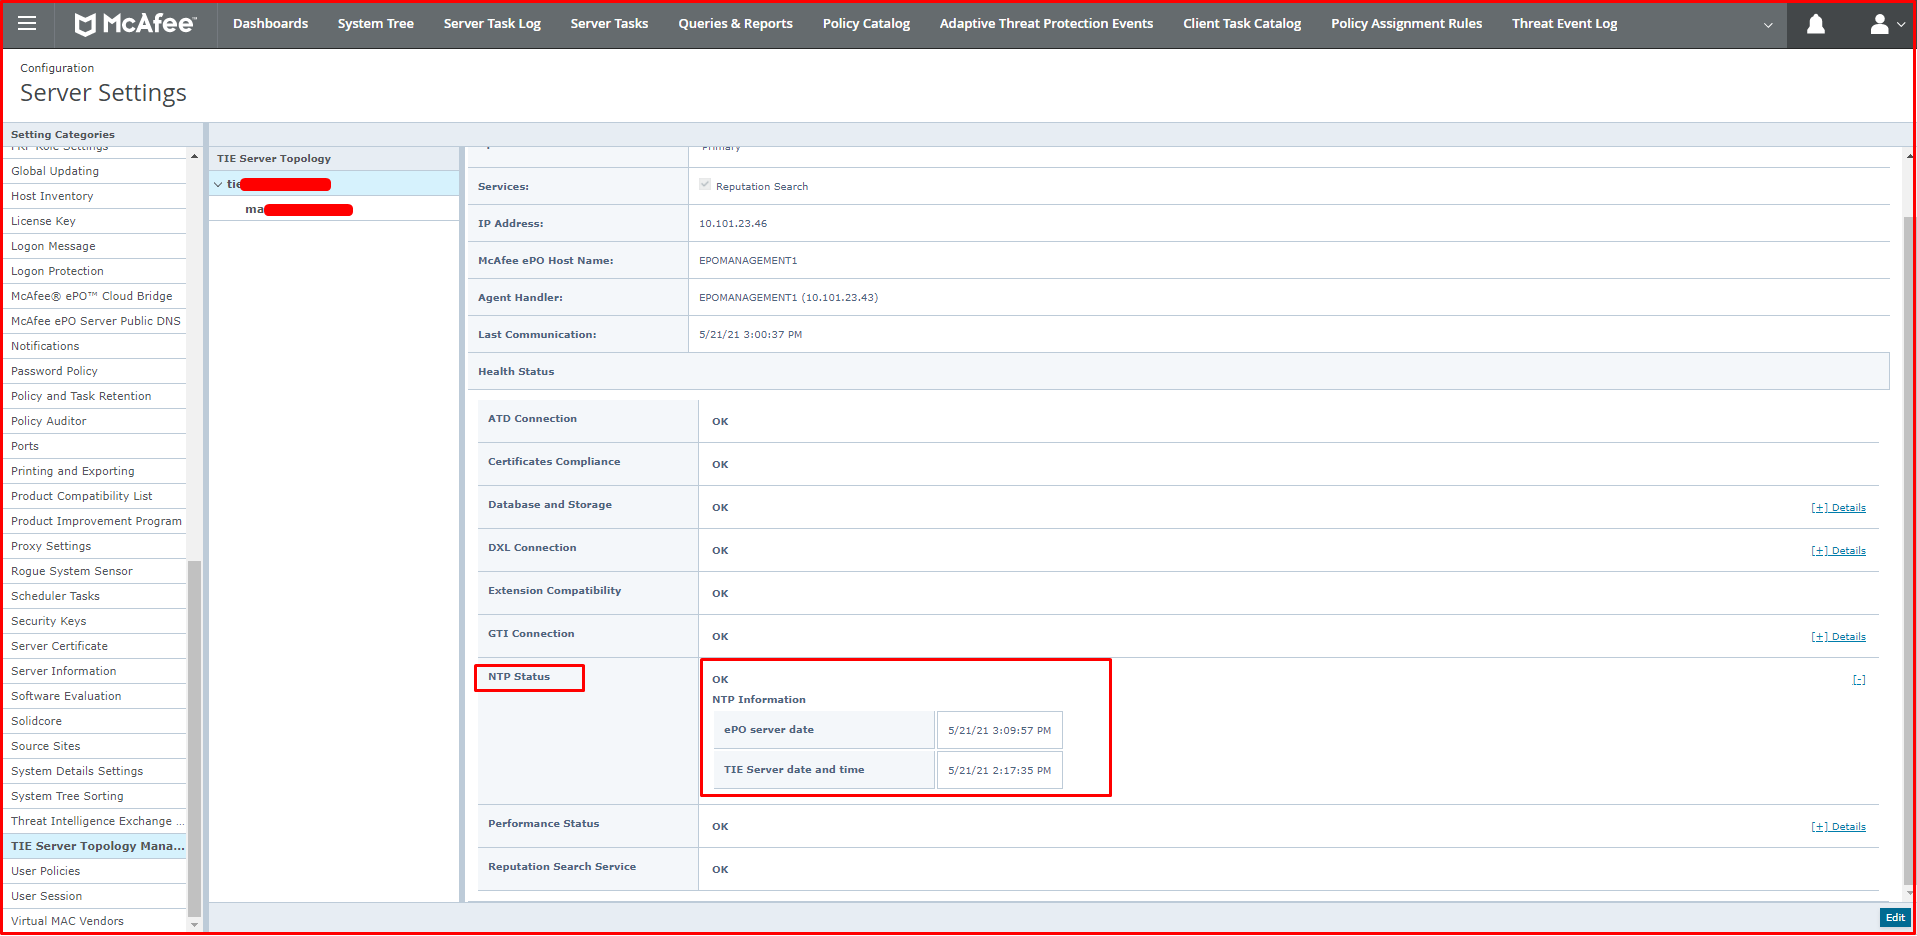Screen dimensions: 1917x936
Task: Open Server Tasks
Action: [609, 23]
